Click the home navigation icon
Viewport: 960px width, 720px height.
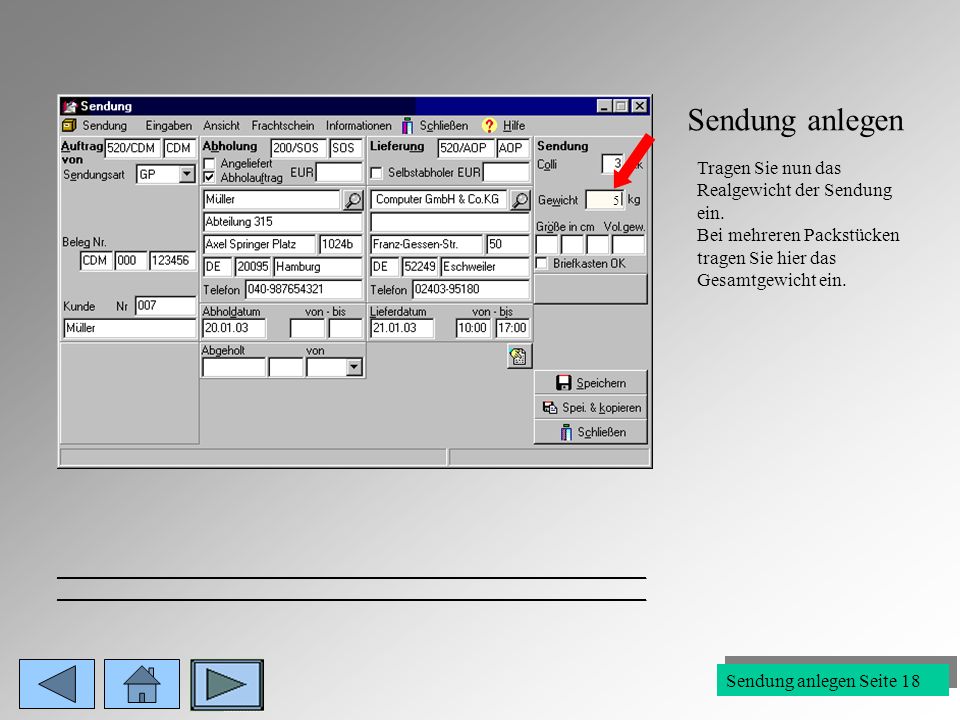click(142, 684)
